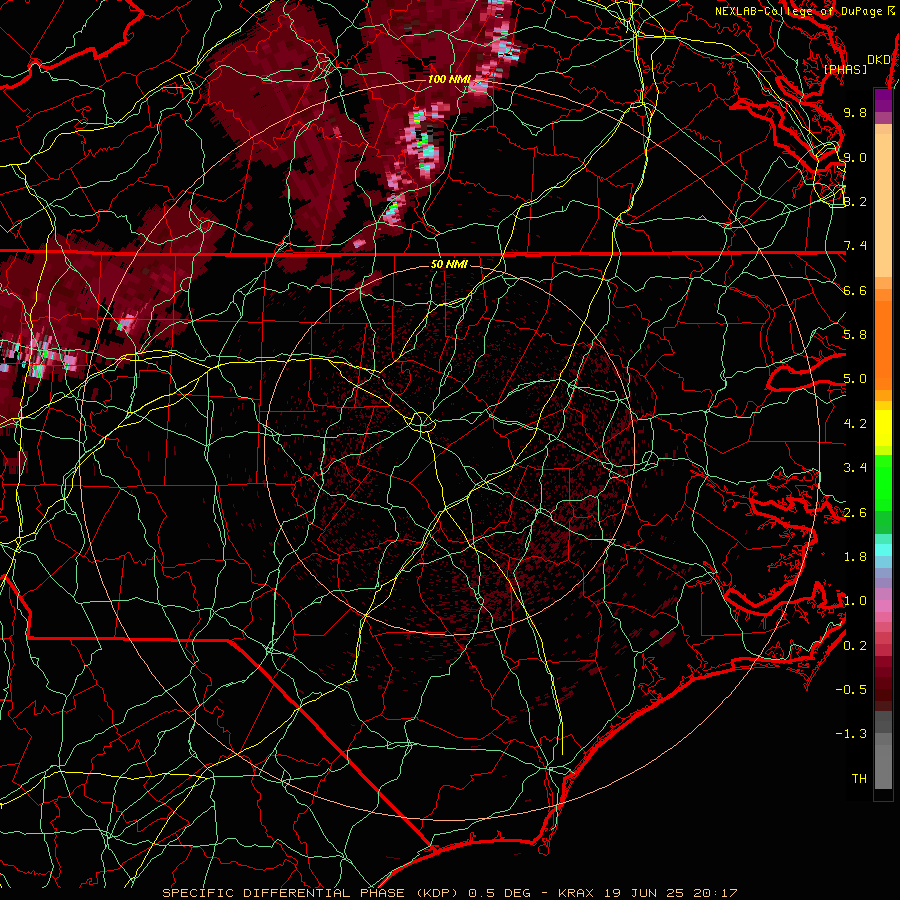Click the 100 NMI range ring label
Screen dimensions: 900x900
coord(449,79)
